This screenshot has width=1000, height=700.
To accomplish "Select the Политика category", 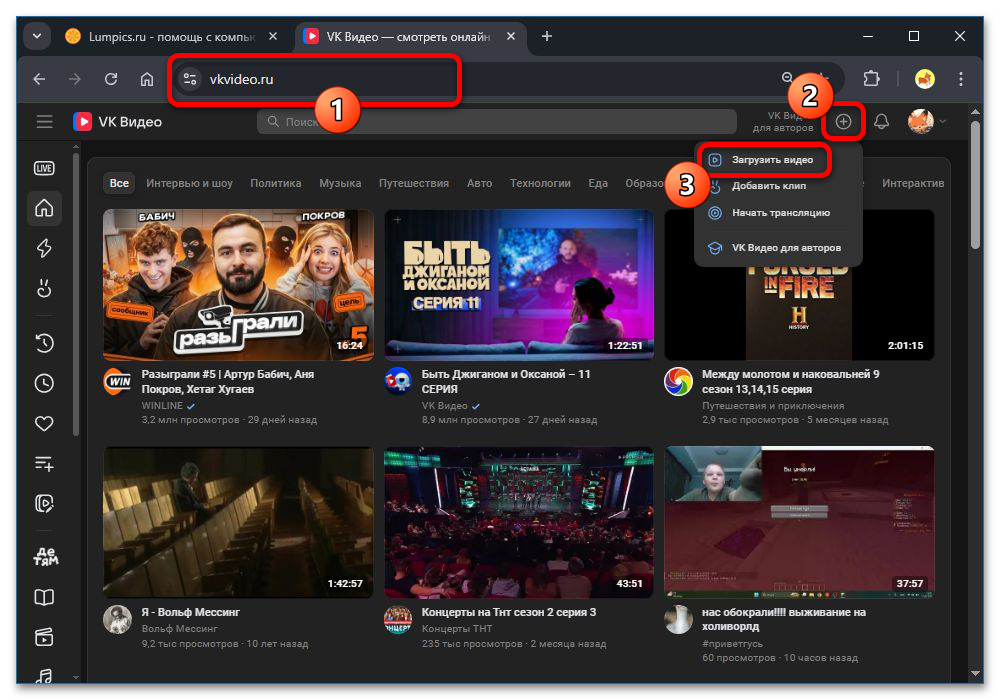I will tap(276, 183).
